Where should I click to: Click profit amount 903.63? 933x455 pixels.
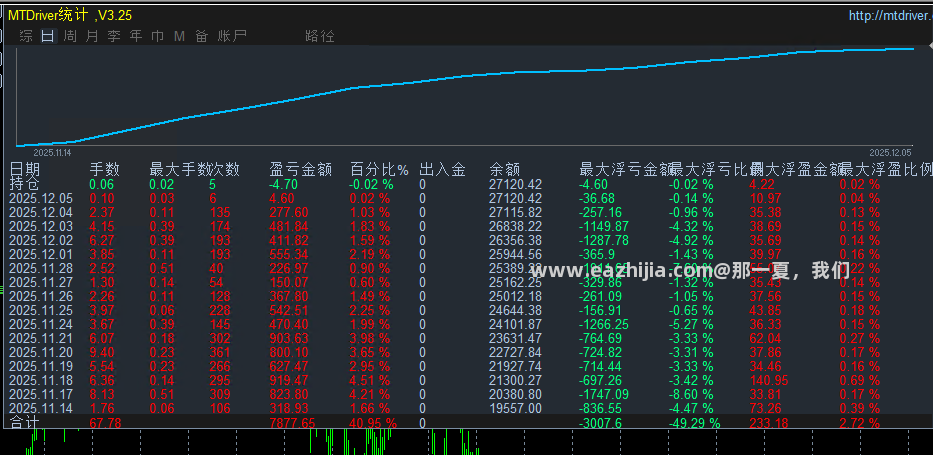point(289,338)
